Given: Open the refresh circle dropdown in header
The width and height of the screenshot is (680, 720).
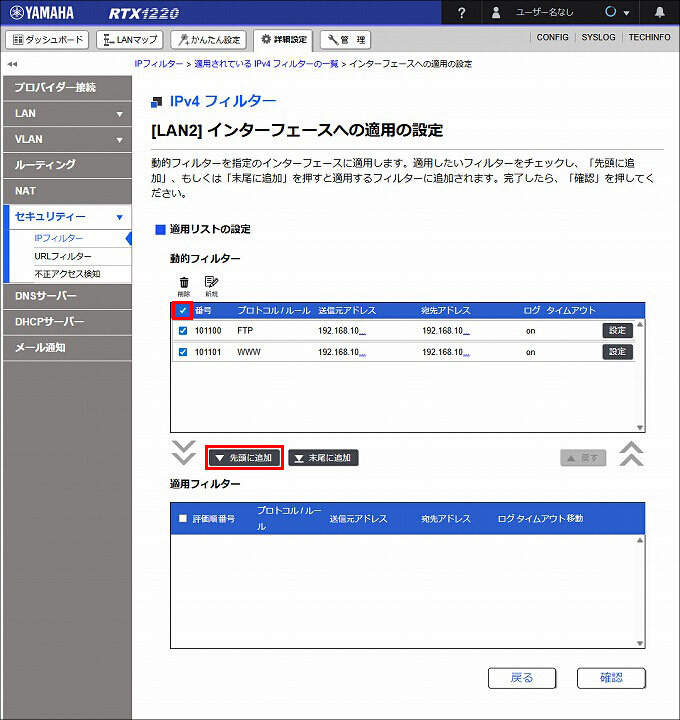Looking at the screenshot, I should [617, 12].
